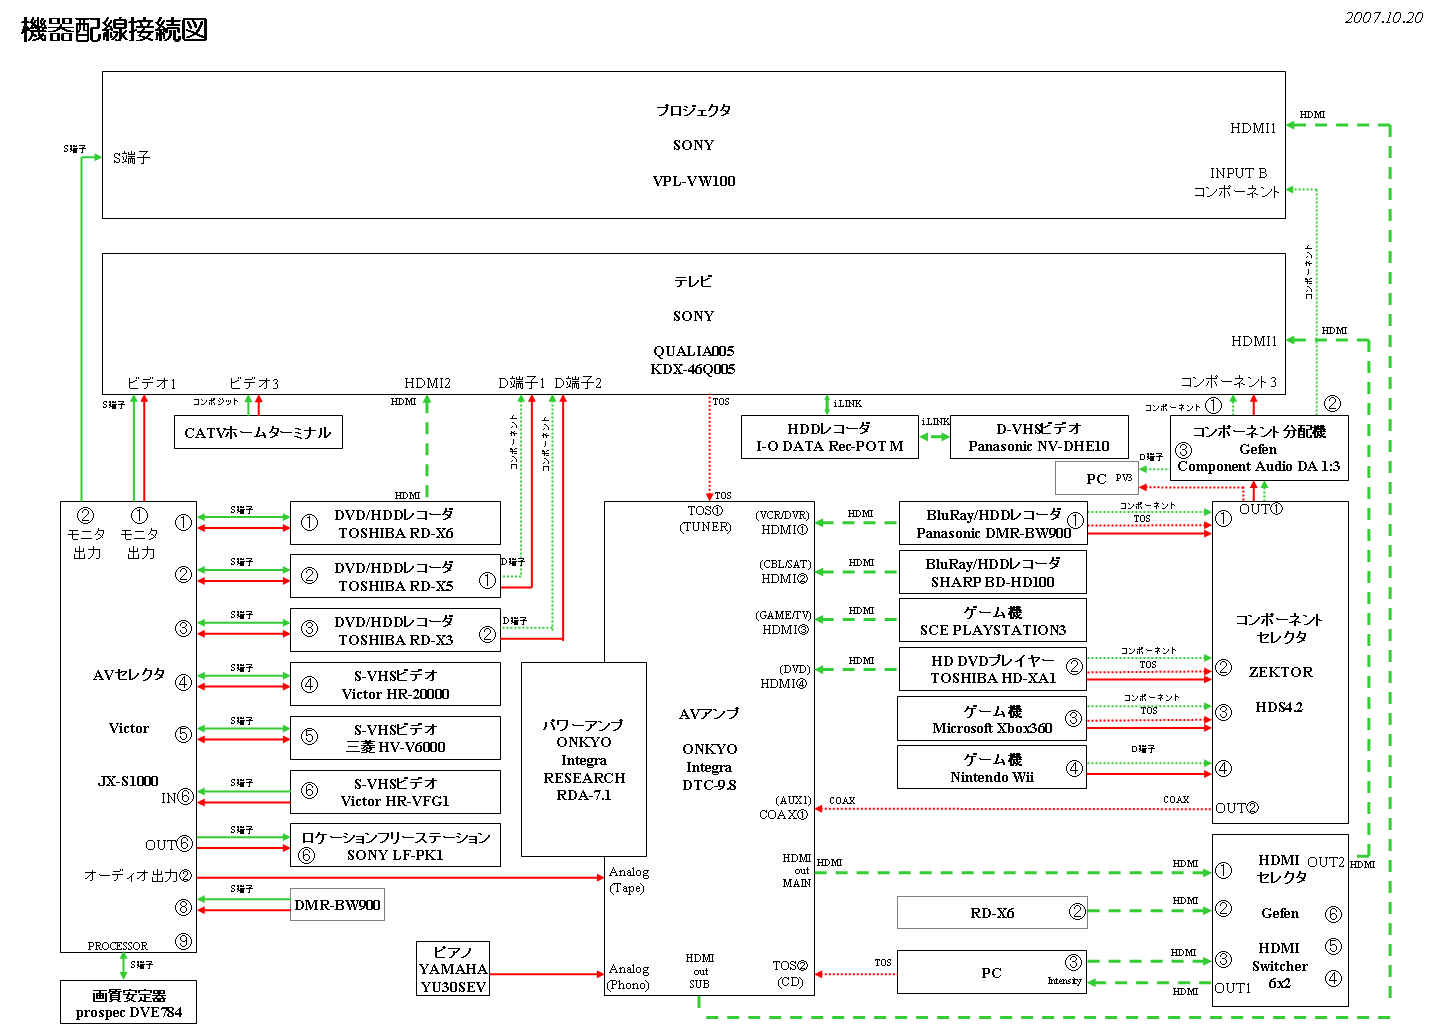The width and height of the screenshot is (1440, 1024).
Task: Select the Gefen Component Audio DA 1:3 box
Action: point(1258,448)
